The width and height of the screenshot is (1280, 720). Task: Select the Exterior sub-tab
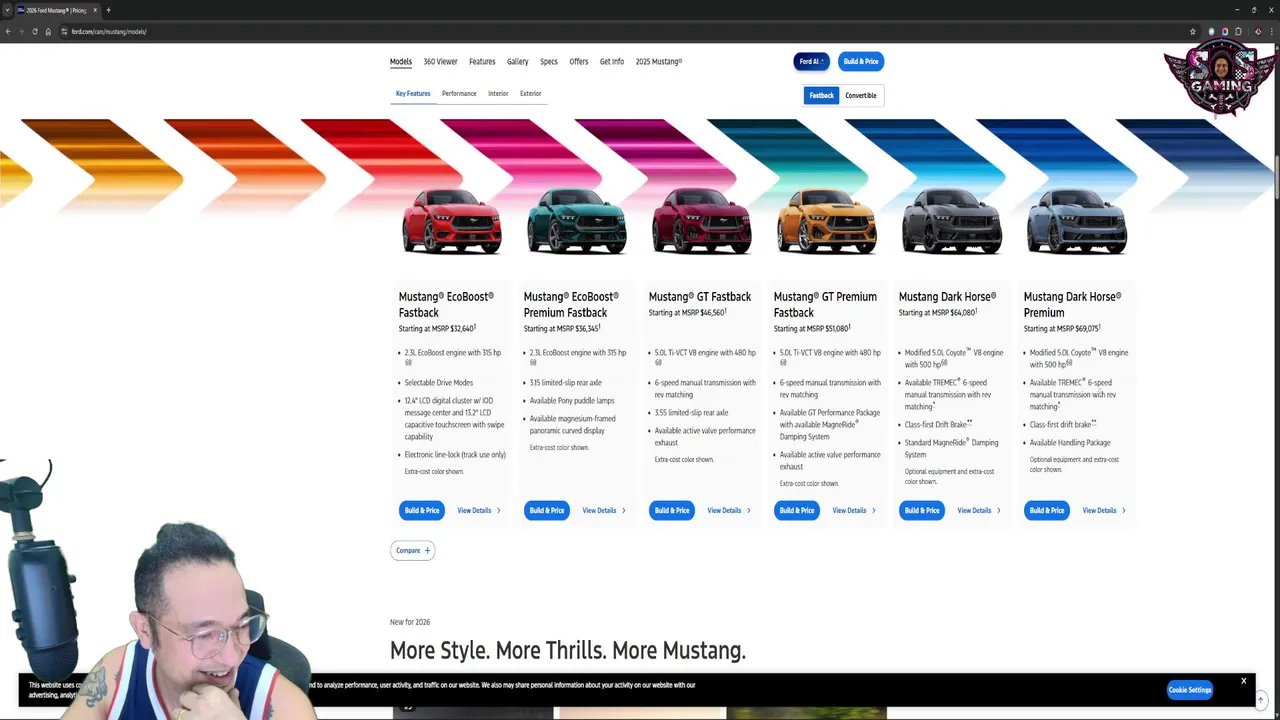tap(530, 94)
